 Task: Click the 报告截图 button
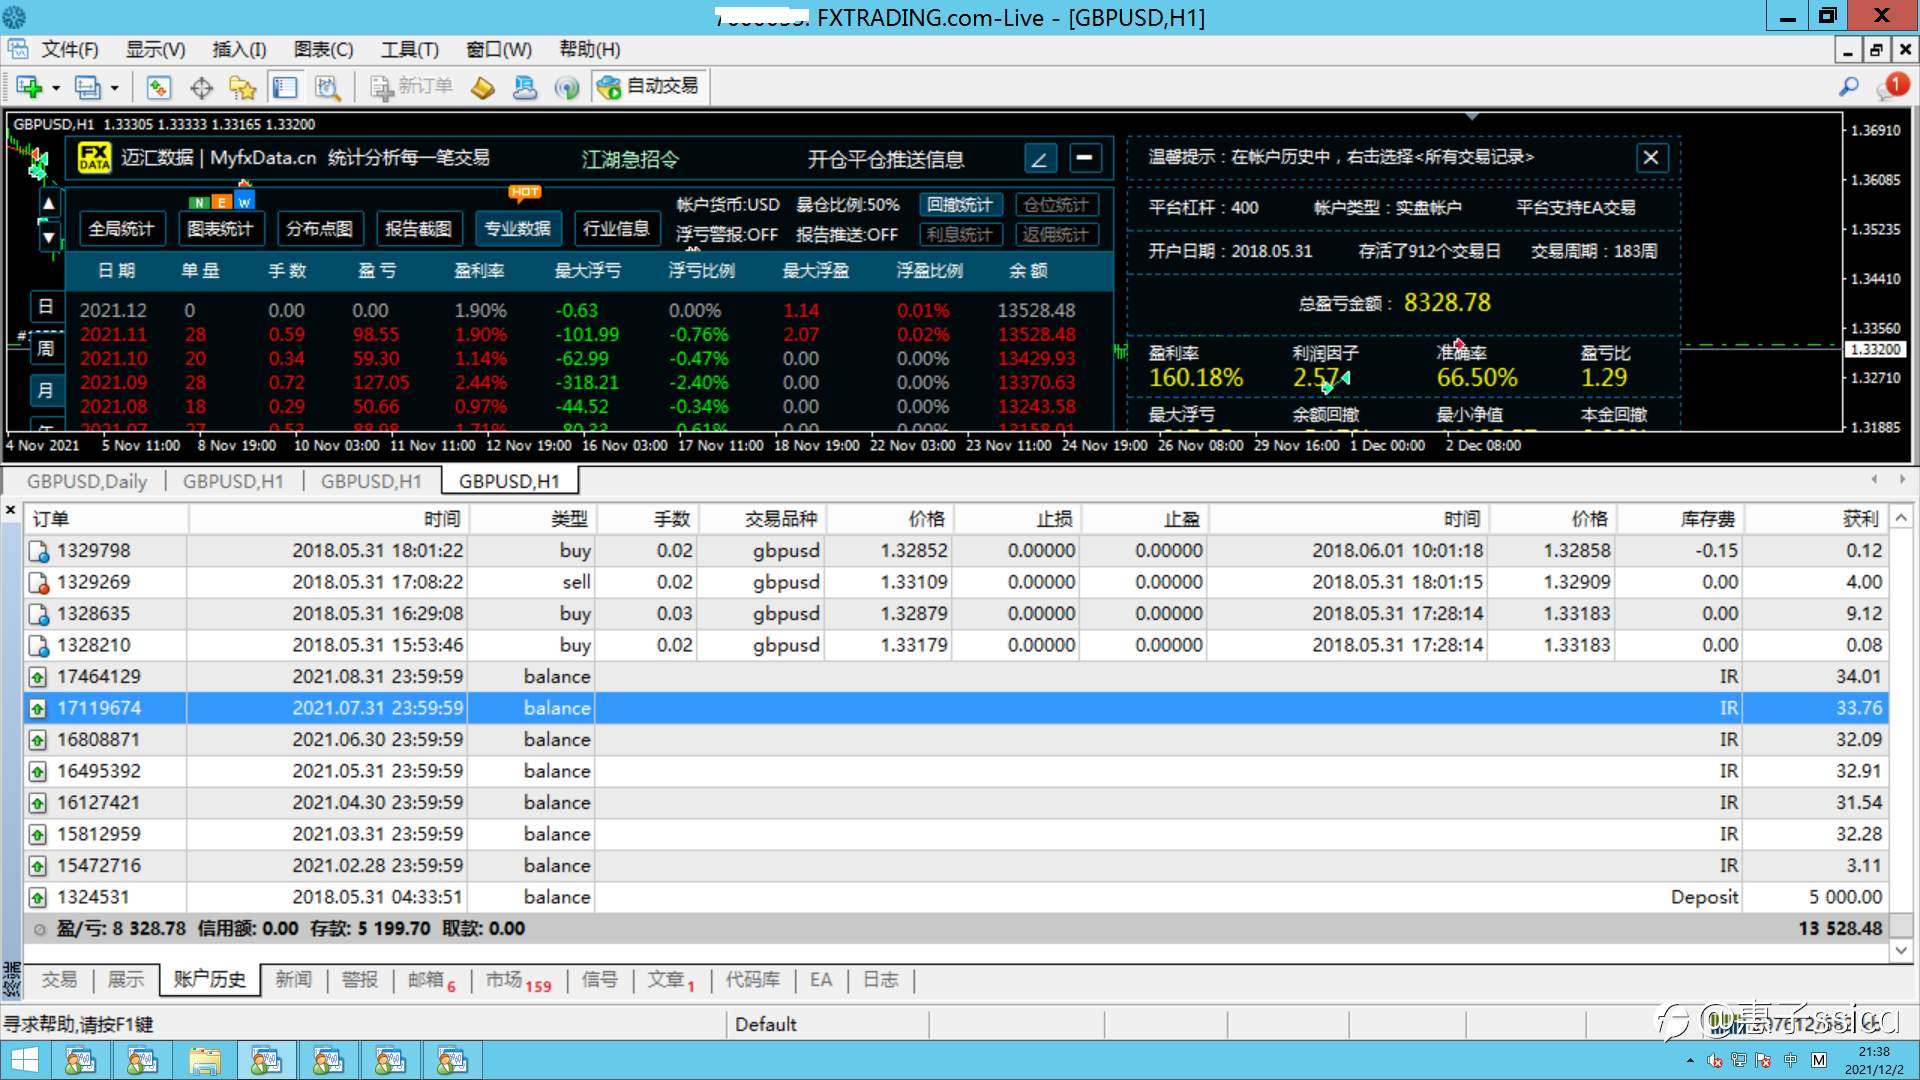click(418, 229)
